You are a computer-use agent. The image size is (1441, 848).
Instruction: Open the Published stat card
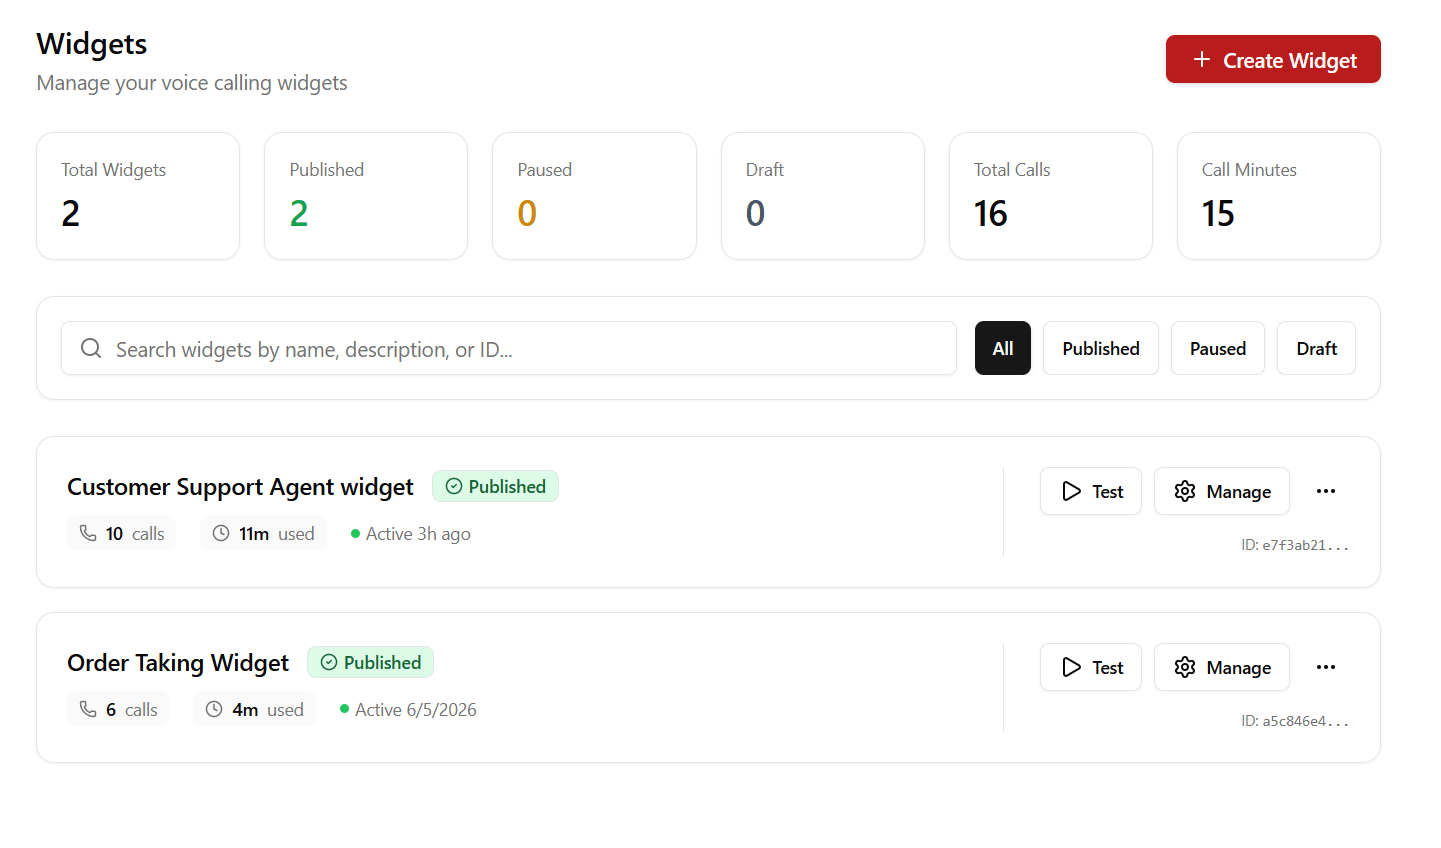[x=366, y=196]
